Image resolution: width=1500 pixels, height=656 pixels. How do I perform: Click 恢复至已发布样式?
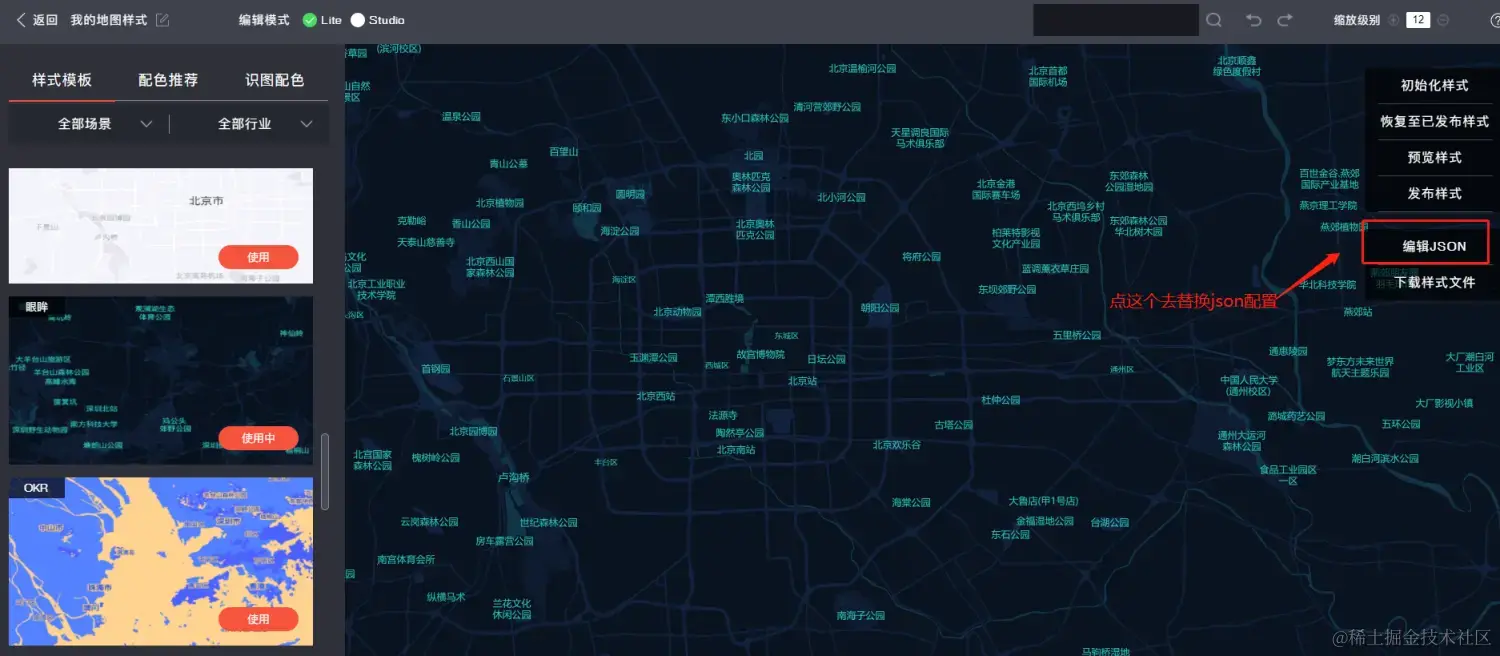tap(1434, 122)
